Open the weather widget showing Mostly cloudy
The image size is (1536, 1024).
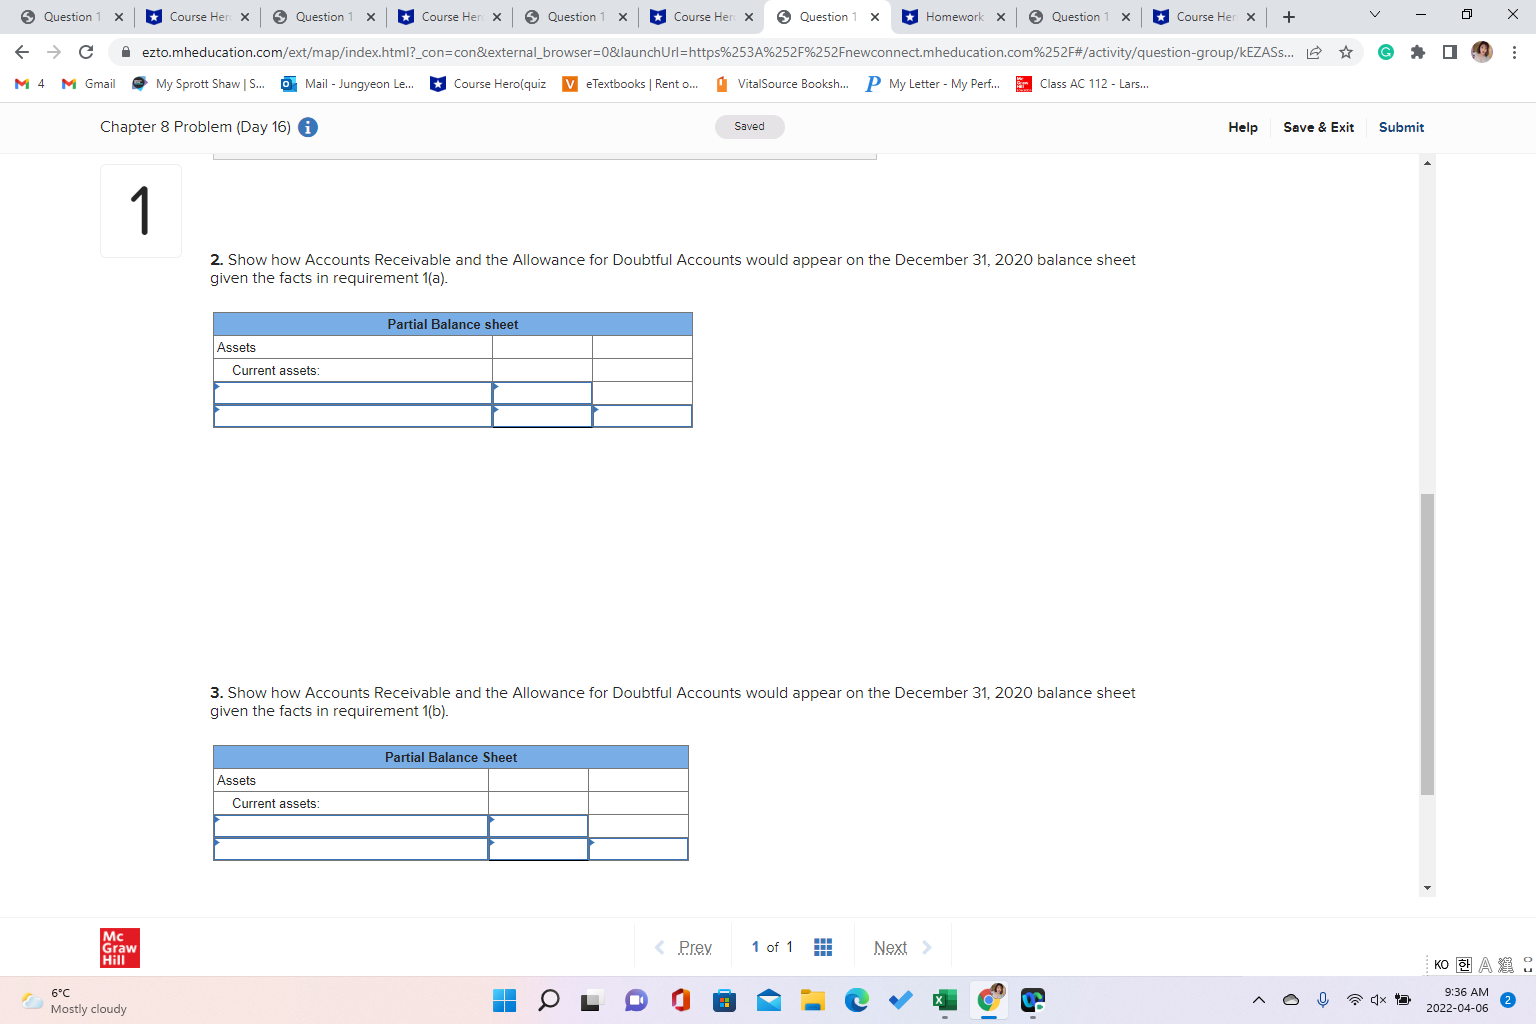(x=75, y=1000)
